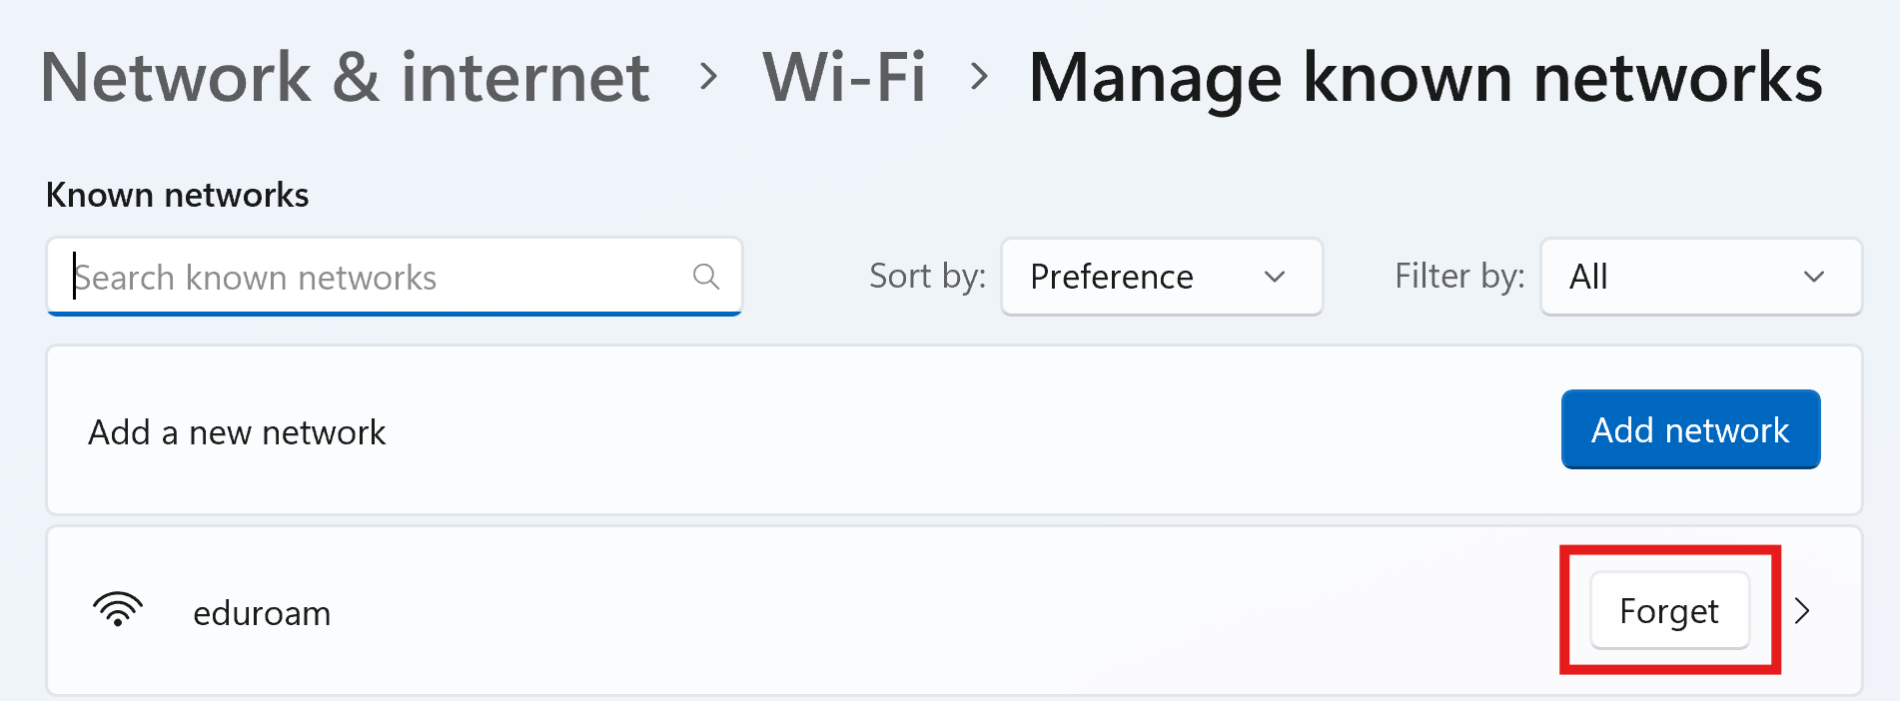Screen dimensions: 1900x701
Task: Collapse the Sort by dropdown arrow
Action: (x=1274, y=279)
